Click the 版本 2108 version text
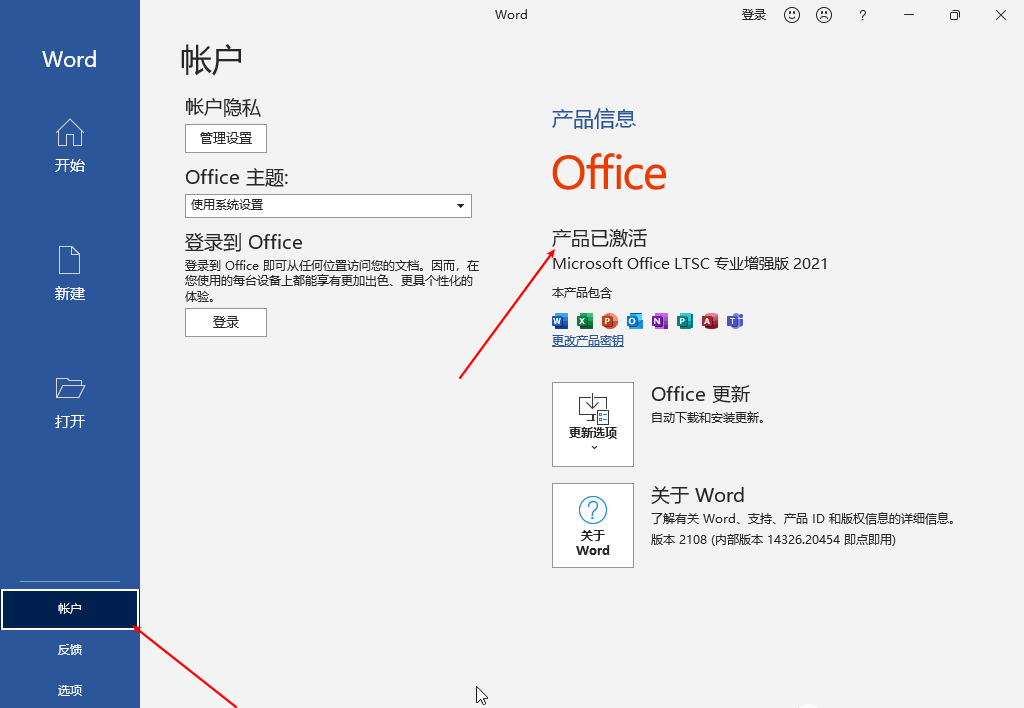 tap(773, 539)
